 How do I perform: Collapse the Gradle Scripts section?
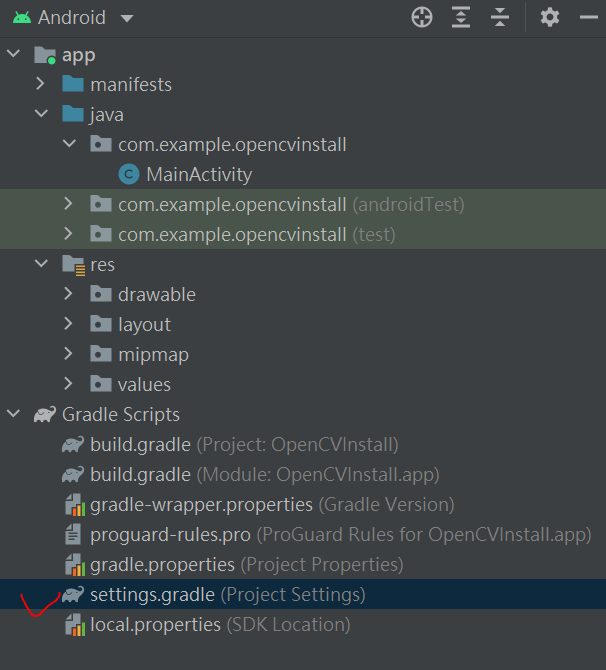click(x=14, y=414)
